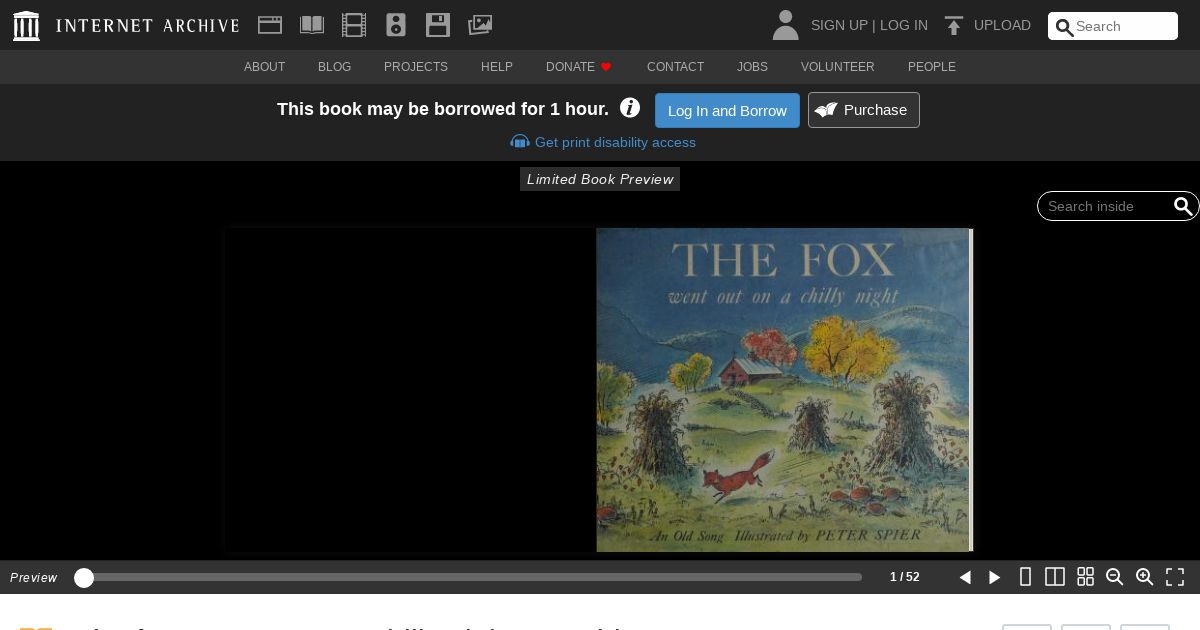Click the top search magnifier icon

click(1064, 27)
